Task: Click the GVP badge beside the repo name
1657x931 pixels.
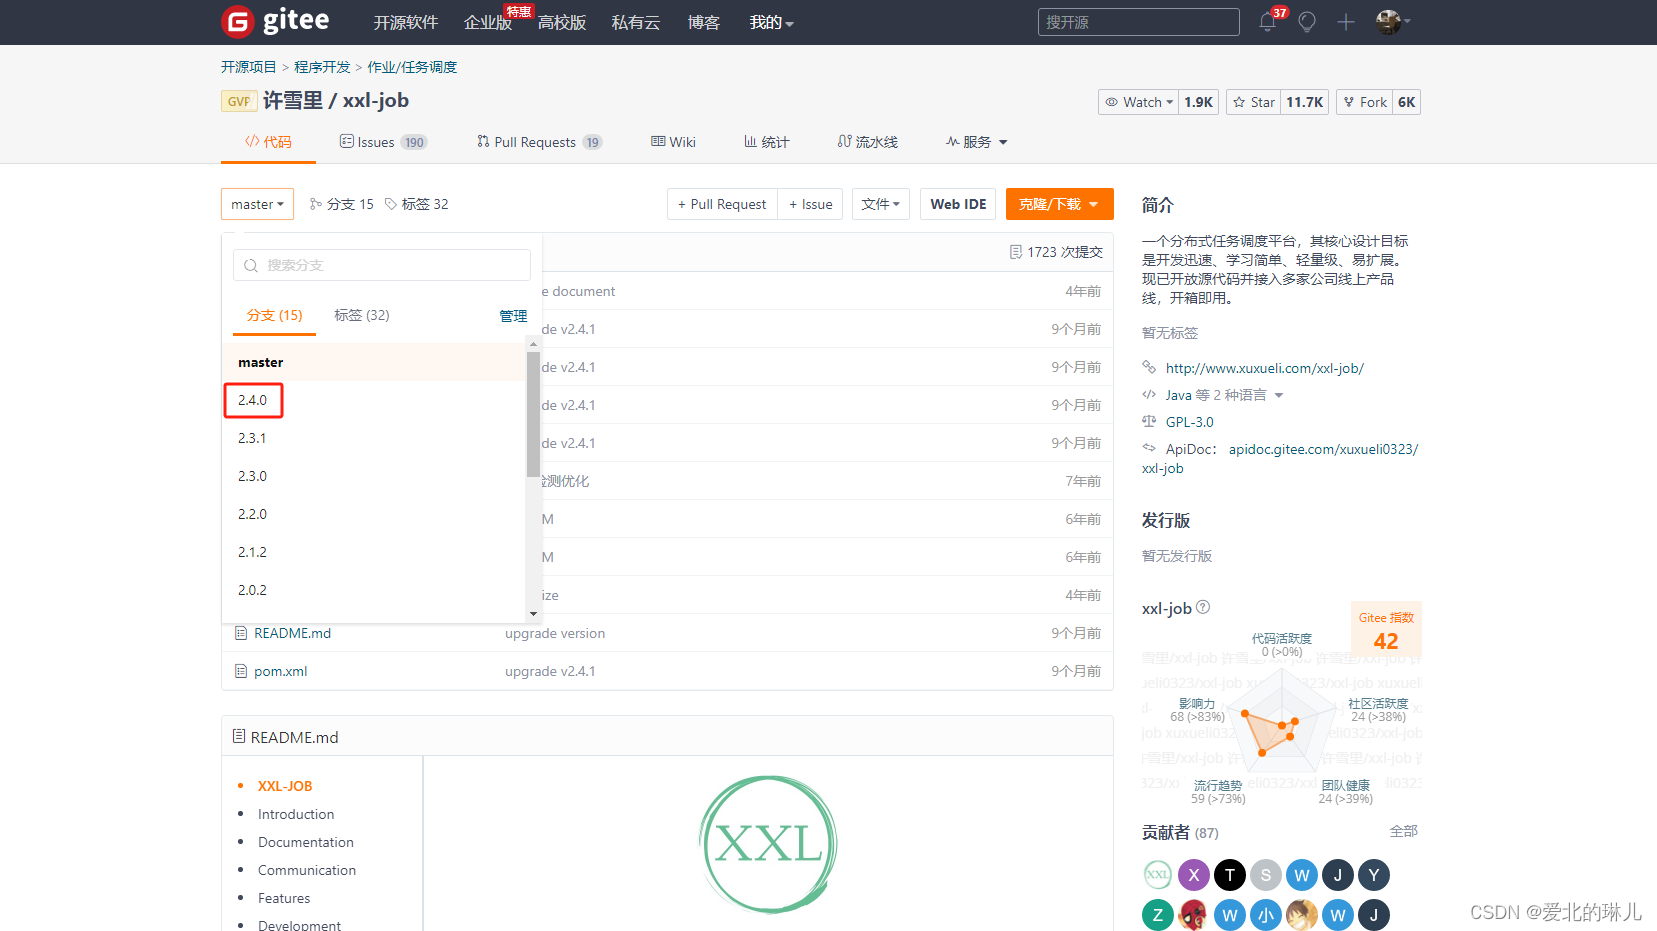Action: click(x=239, y=101)
